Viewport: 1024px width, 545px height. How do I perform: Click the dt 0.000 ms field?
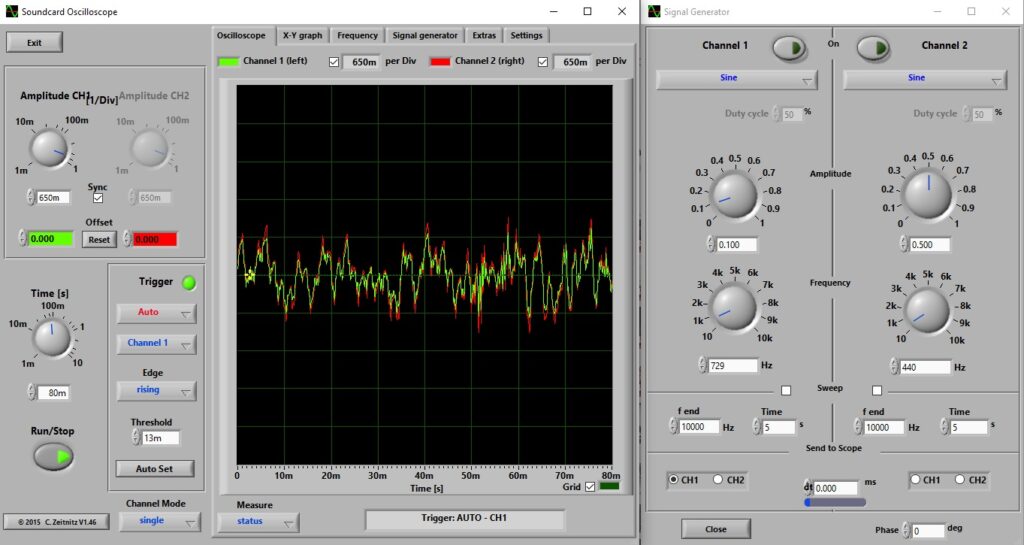835,488
